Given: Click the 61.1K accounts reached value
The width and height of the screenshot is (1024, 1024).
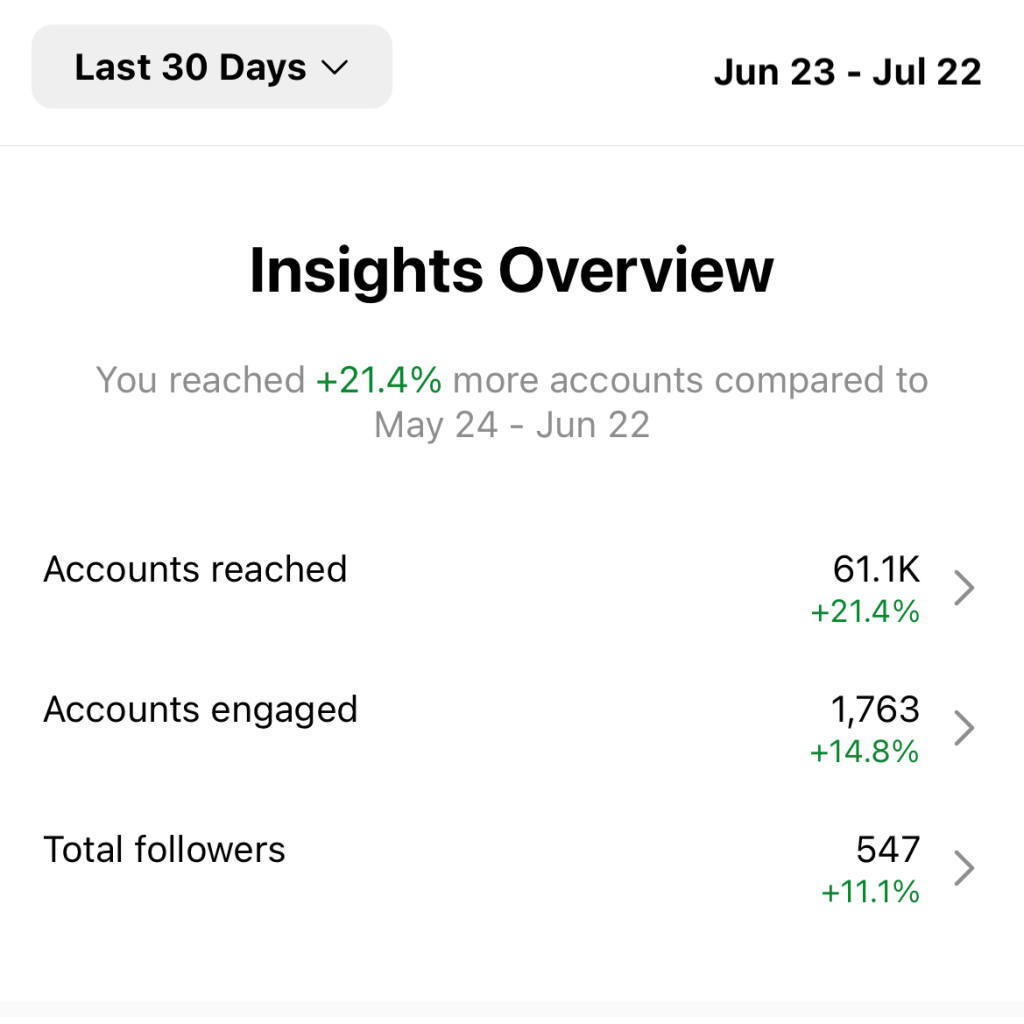Looking at the screenshot, I should 875,569.
